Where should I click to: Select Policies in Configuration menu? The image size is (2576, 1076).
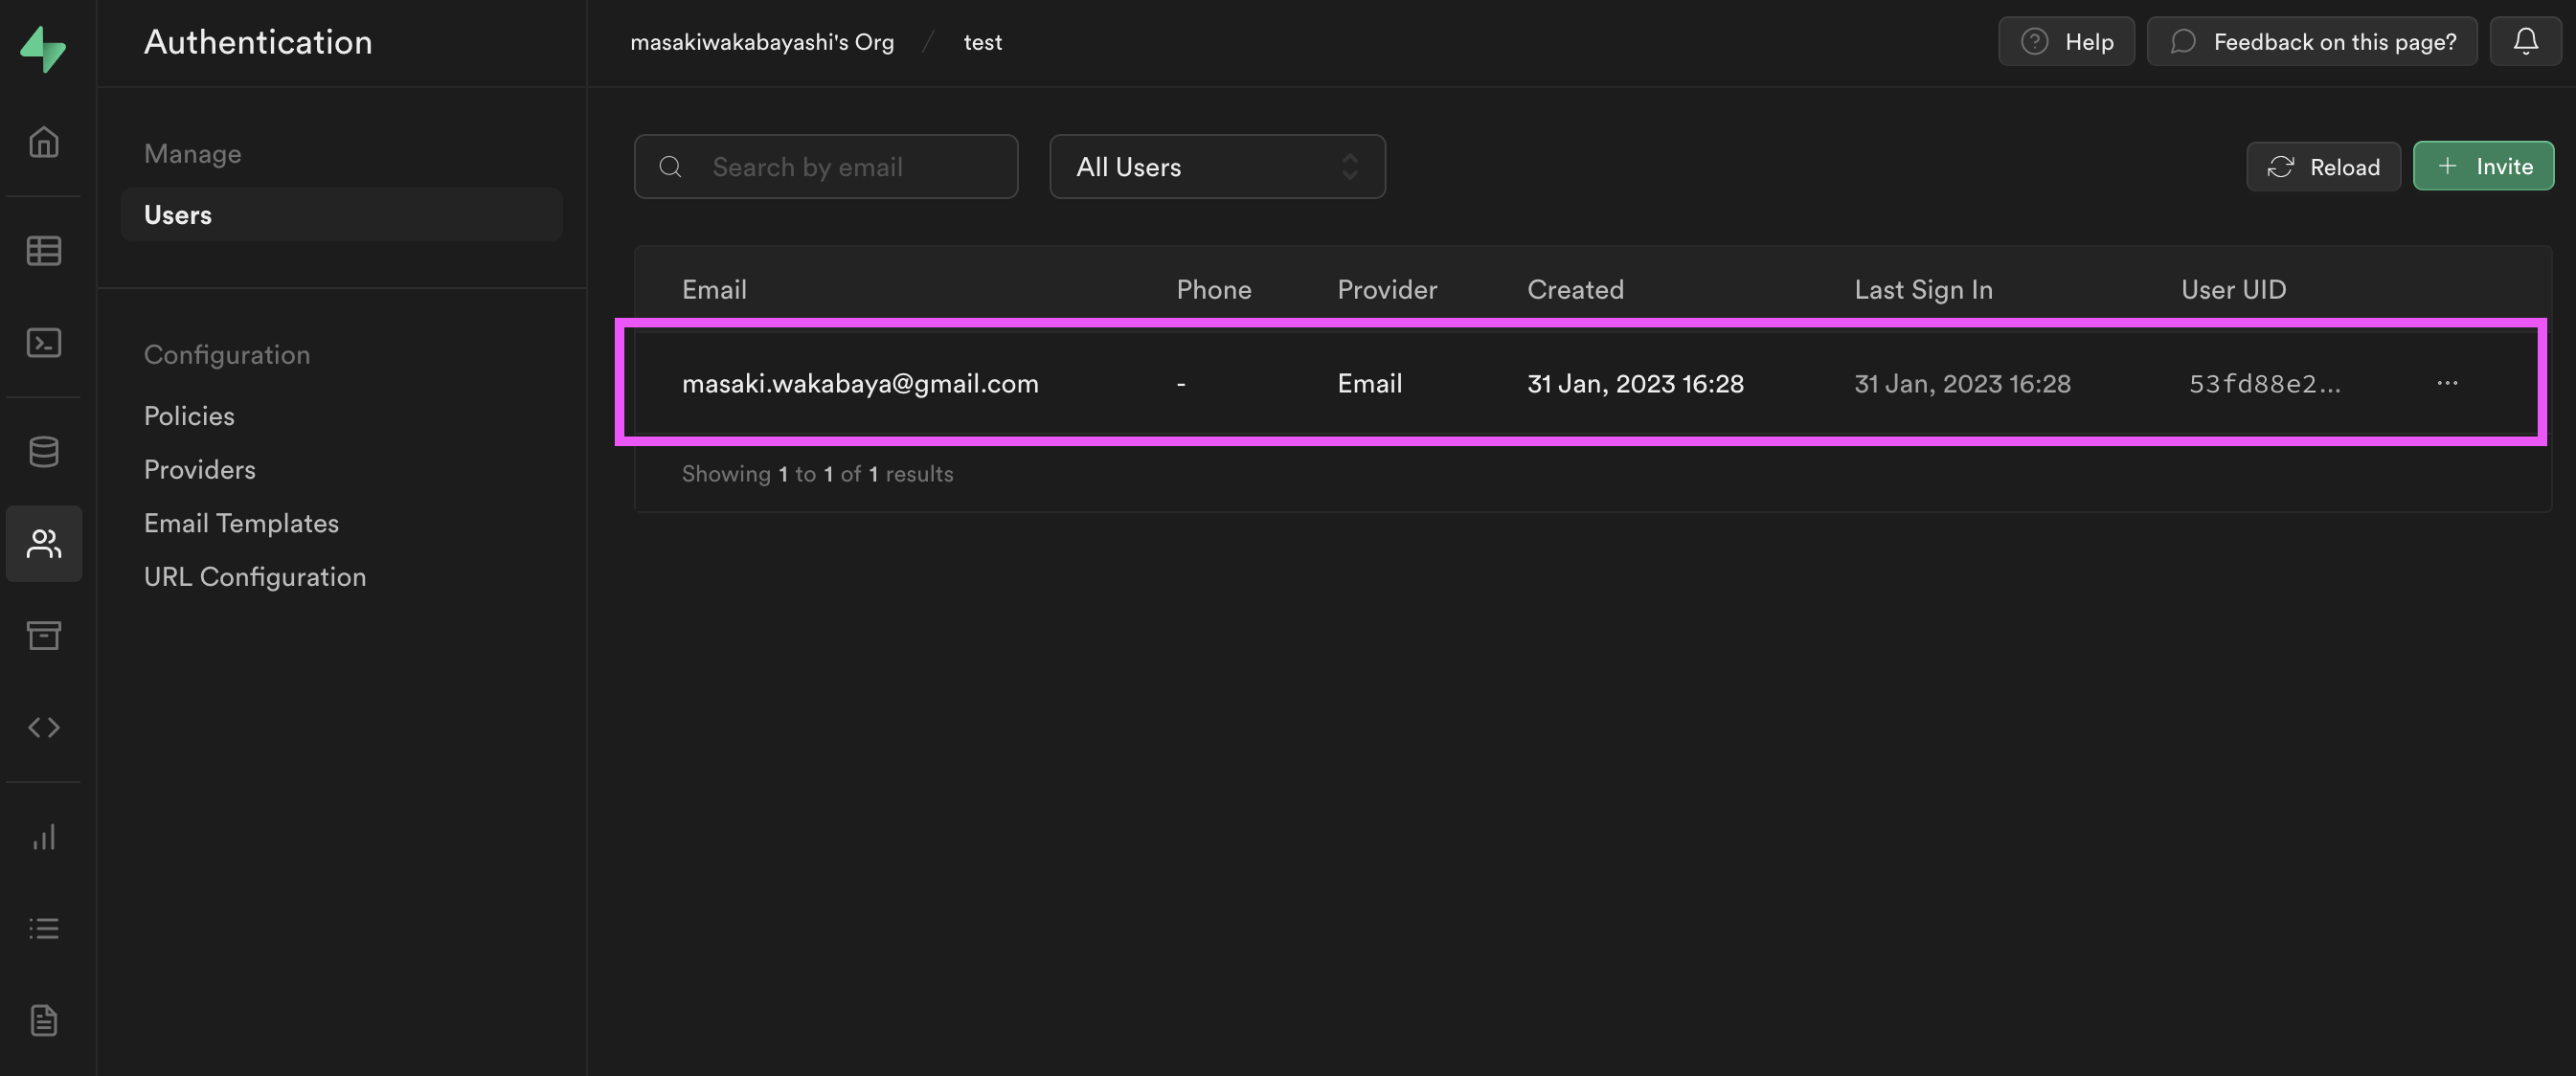(189, 416)
